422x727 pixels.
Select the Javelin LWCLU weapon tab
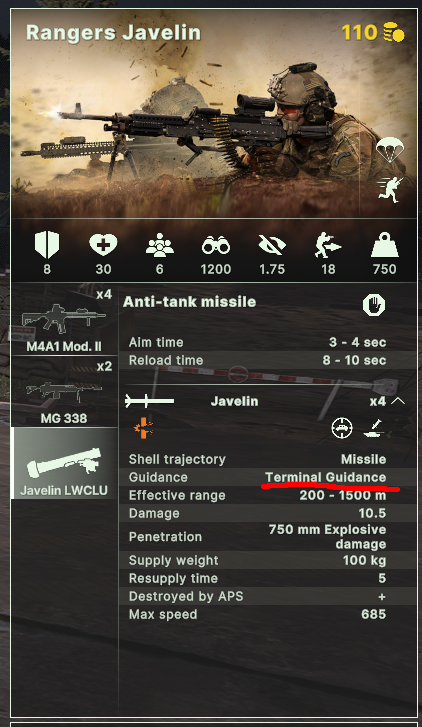click(x=64, y=463)
